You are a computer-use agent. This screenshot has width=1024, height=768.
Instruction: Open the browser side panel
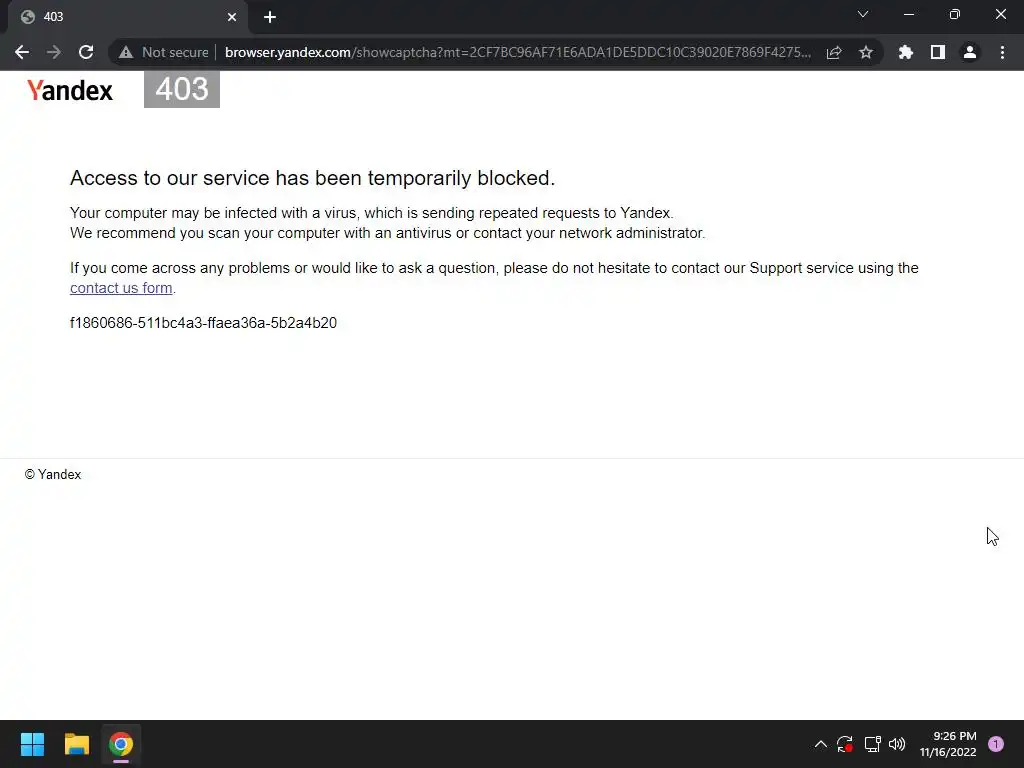coord(938,52)
